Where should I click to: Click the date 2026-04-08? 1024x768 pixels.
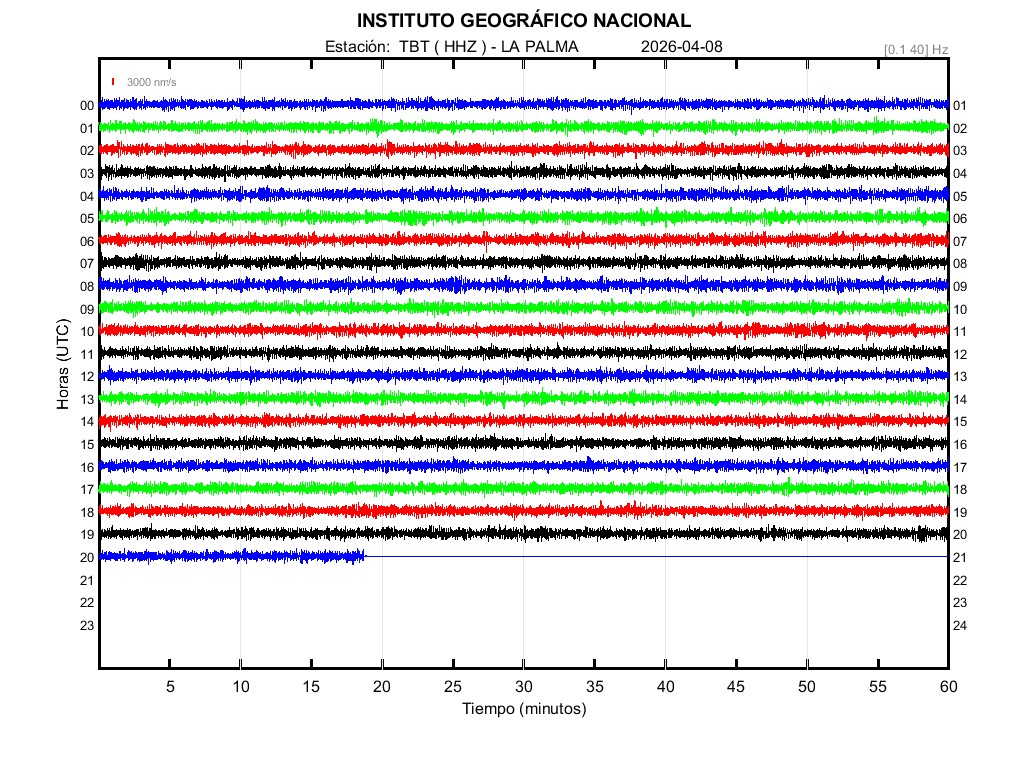coord(681,46)
